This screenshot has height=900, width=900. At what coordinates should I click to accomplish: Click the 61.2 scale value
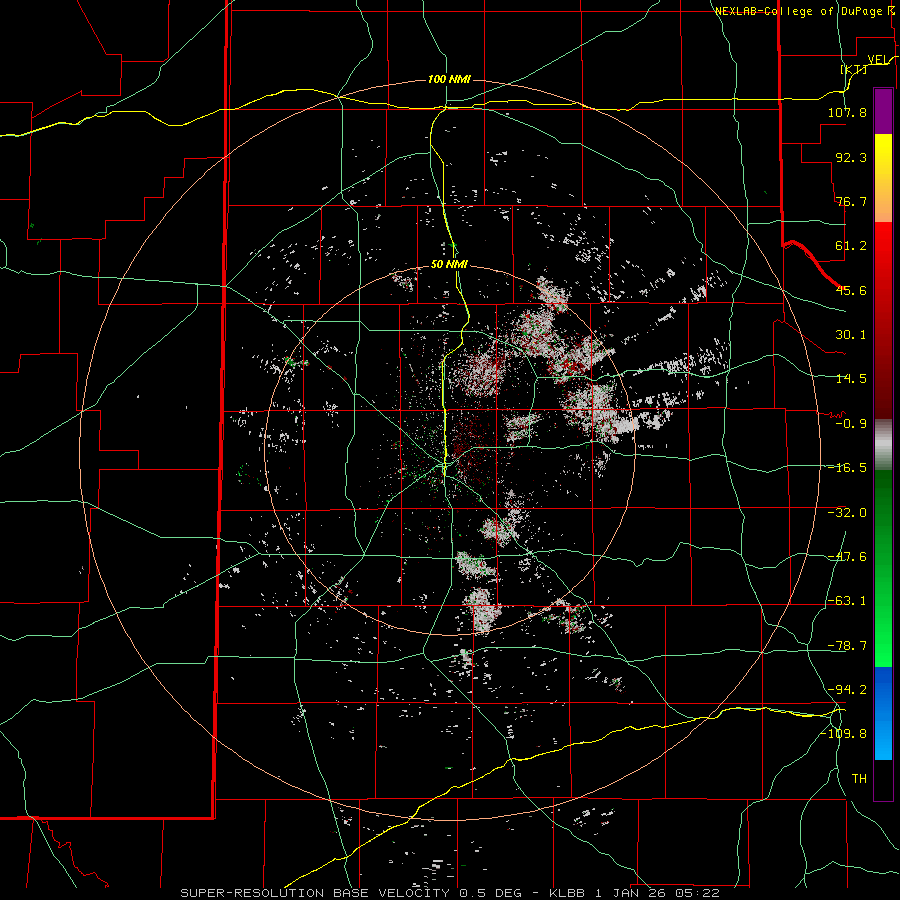(851, 246)
